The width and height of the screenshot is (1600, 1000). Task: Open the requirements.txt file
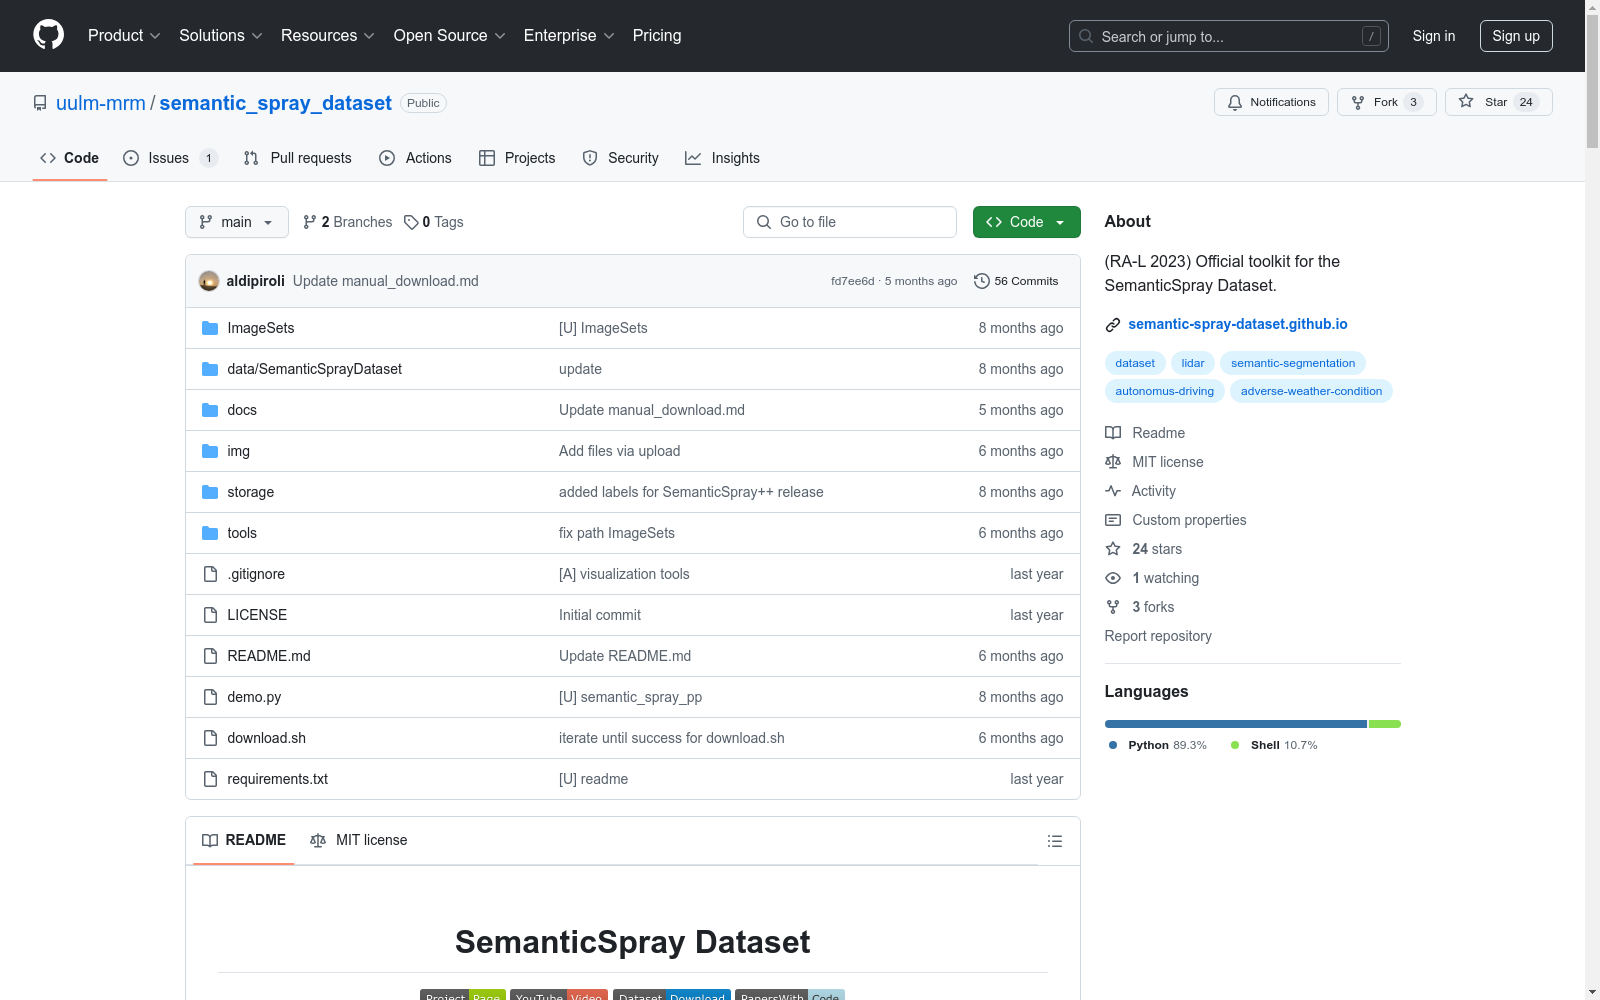pos(277,779)
